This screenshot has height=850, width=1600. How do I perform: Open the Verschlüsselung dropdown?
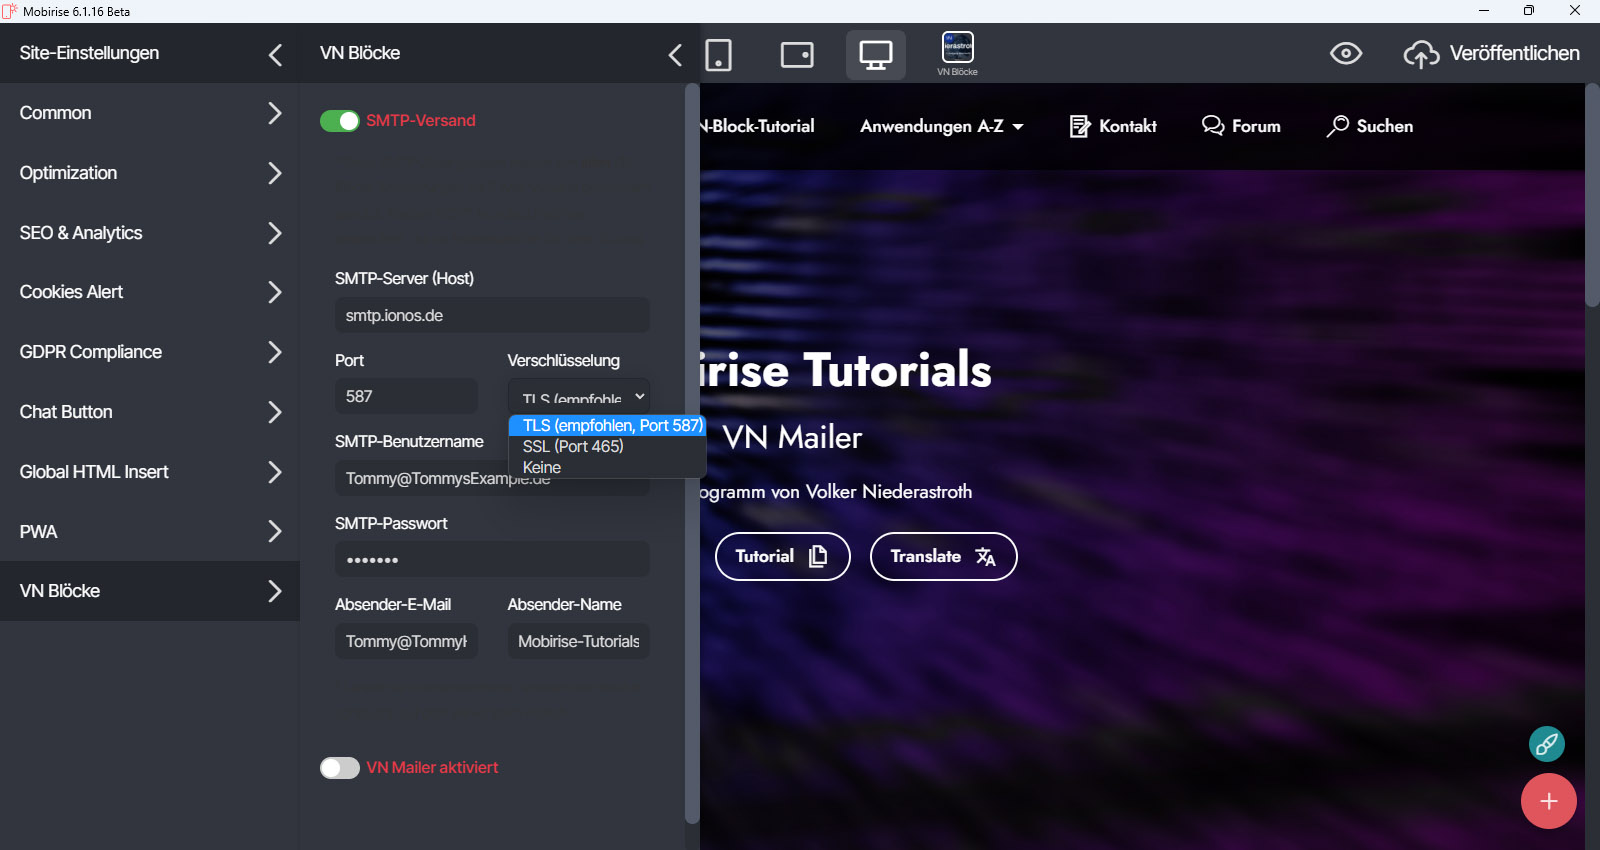pyautogui.click(x=579, y=396)
